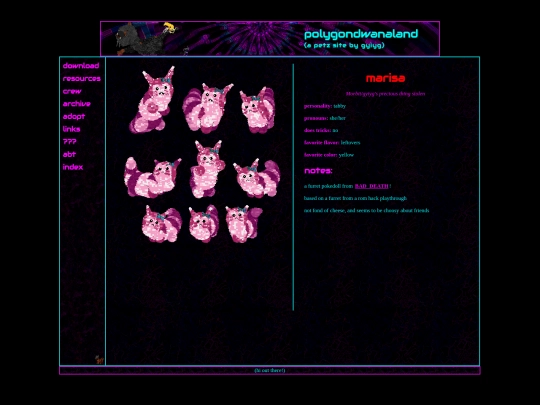Click the red marisa heading

pos(385,78)
